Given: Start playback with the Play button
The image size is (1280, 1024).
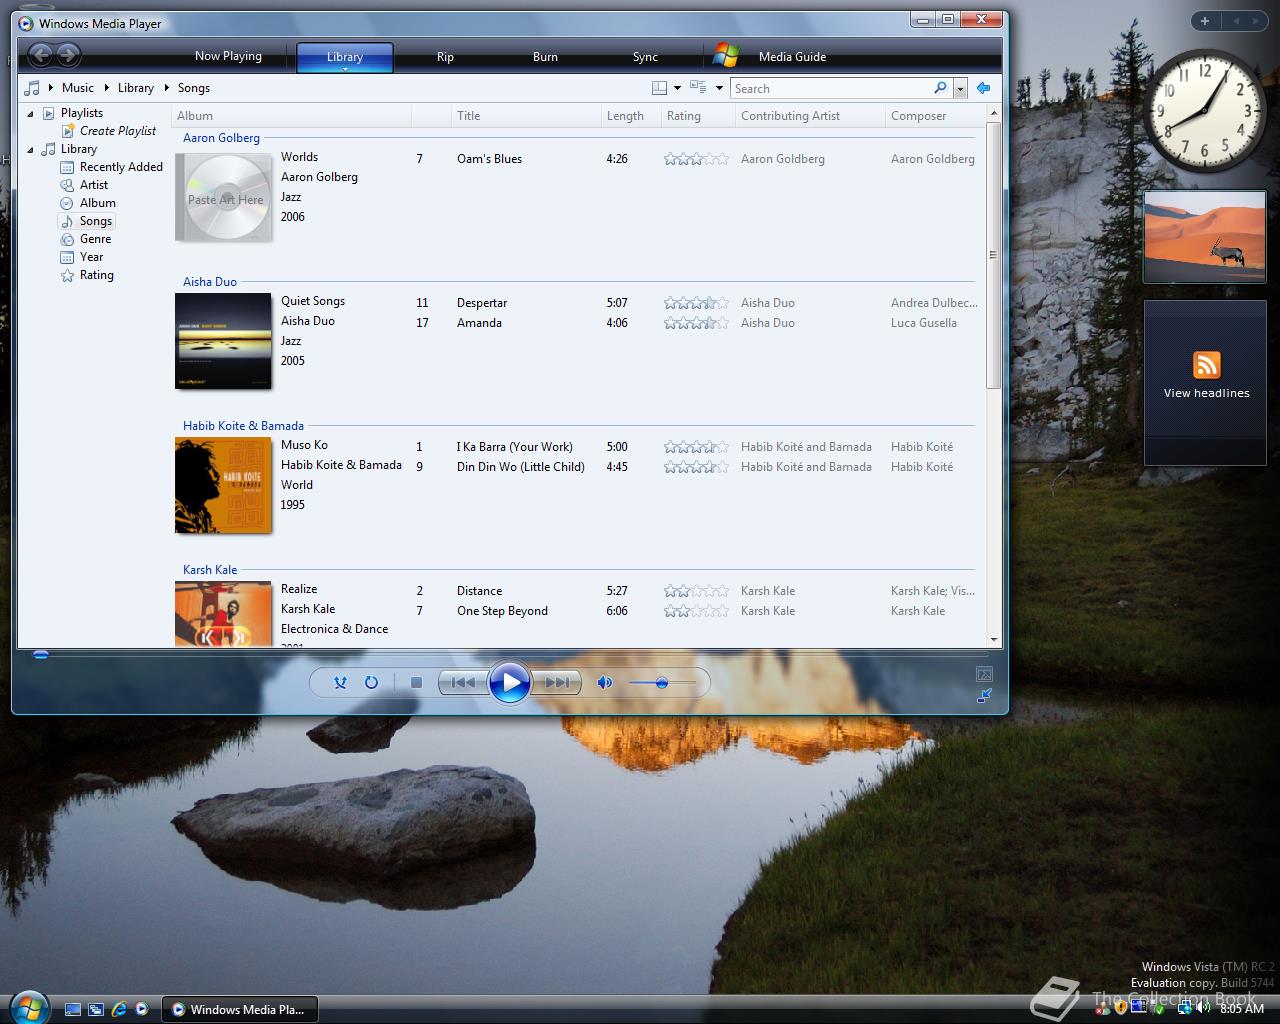Looking at the screenshot, I should pyautogui.click(x=510, y=682).
